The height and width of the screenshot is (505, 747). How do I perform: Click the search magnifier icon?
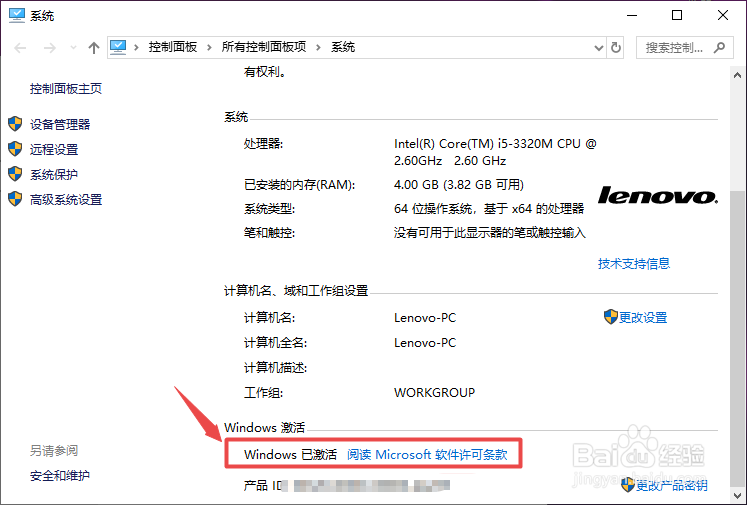coord(719,47)
